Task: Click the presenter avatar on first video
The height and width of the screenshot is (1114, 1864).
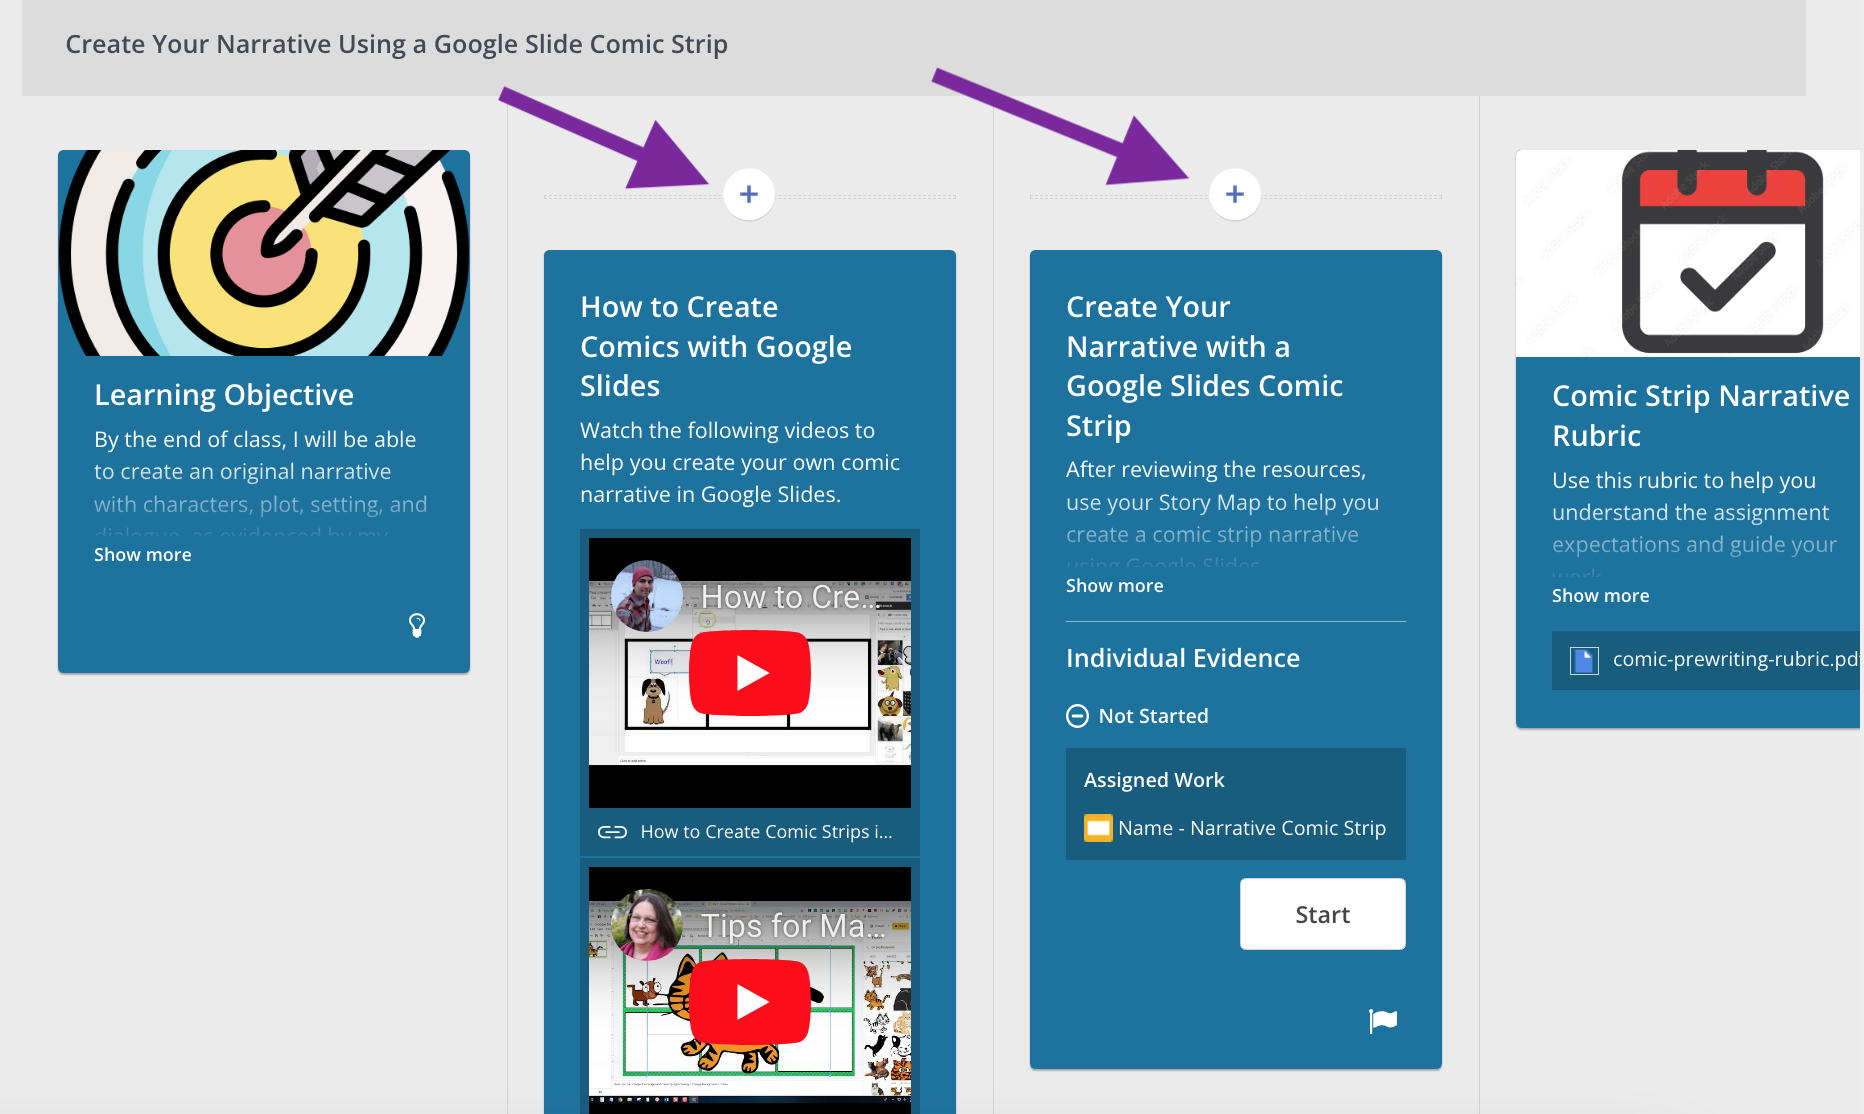Action: click(x=647, y=596)
